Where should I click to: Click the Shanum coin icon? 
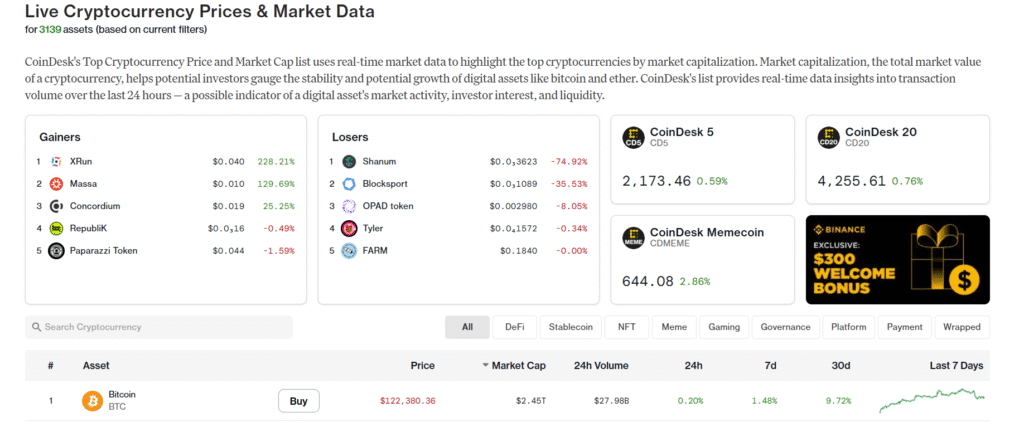pos(349,161)
